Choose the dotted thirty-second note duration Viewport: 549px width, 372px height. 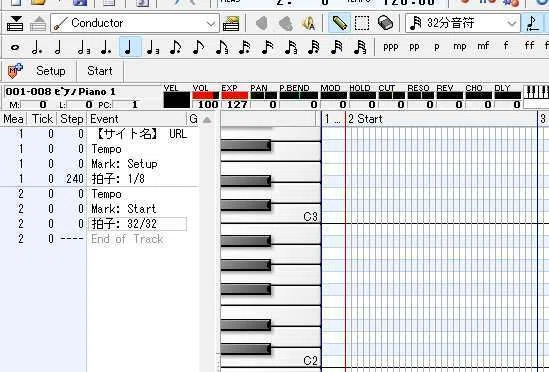click(313, 47)
